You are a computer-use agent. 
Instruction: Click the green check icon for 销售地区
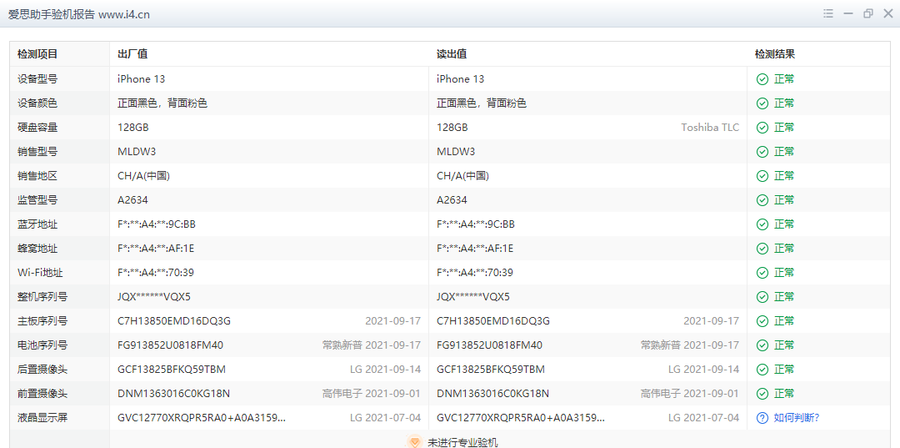(762, 176)
